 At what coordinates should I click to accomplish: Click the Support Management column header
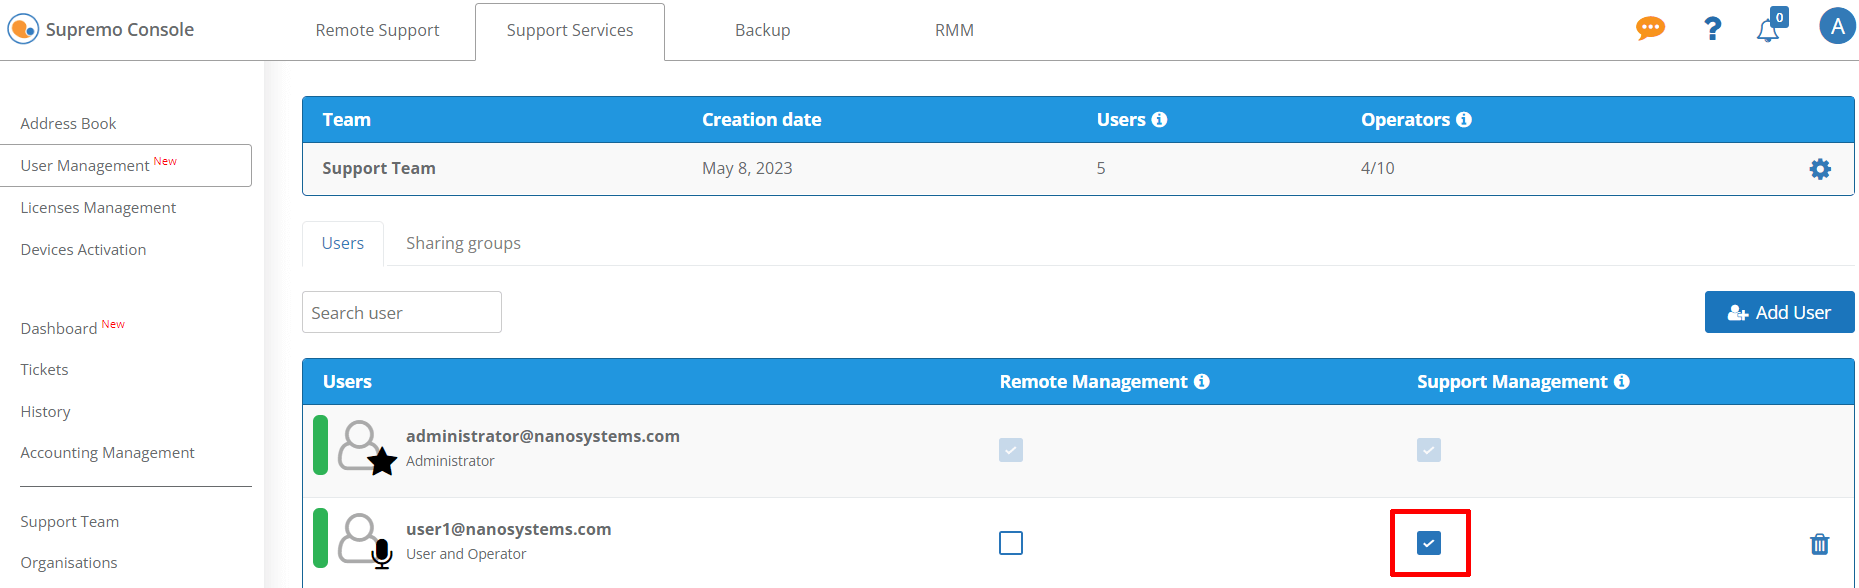(x=1512, y=381)
